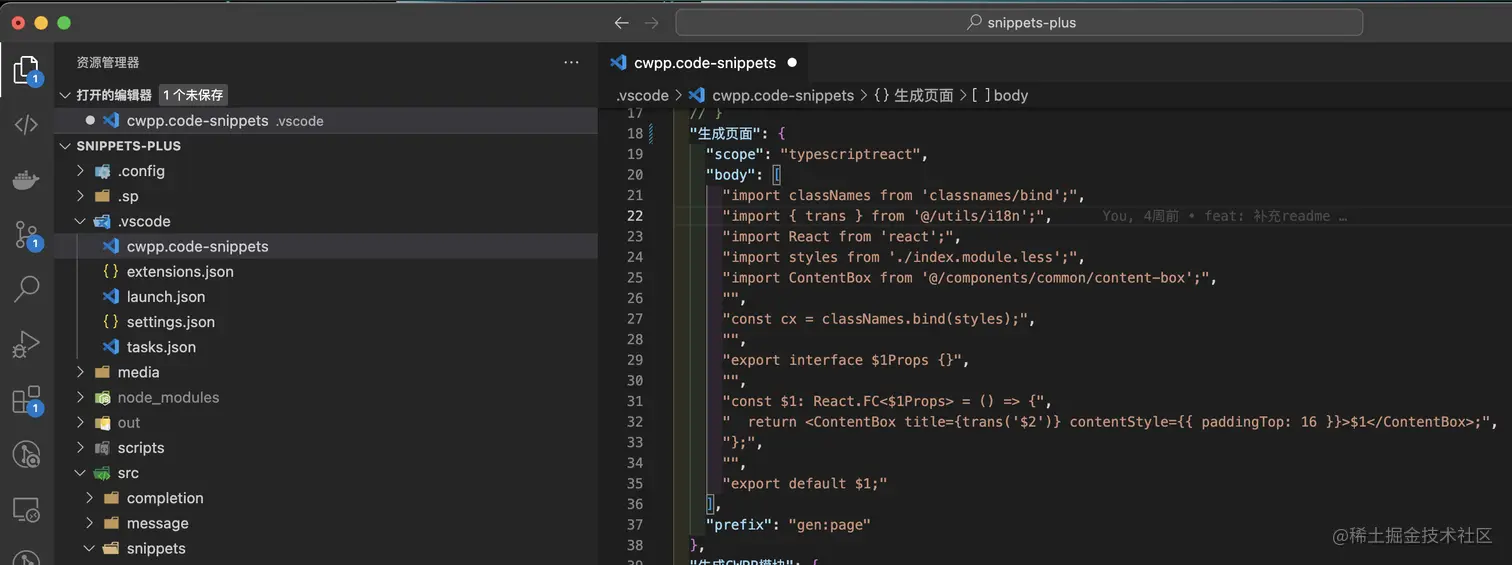Click unsaved dot beside cwpp.code-snippets in open editors
This screenshot has width=1512, height=565.
pos(90,120)
